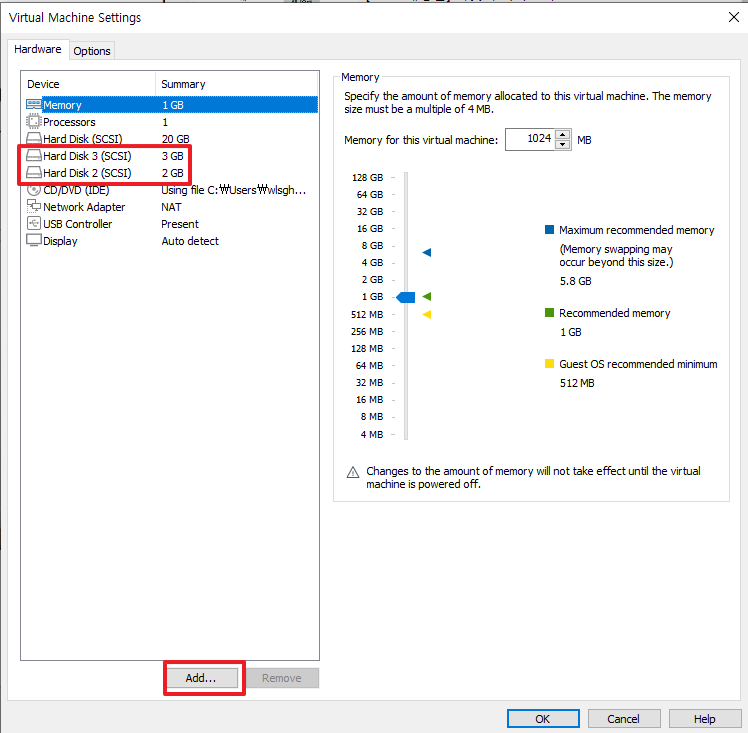This screenshot has width=748, height=733.
Task: Click the yellow guest OS minimum marker
Action: point(427,314)
